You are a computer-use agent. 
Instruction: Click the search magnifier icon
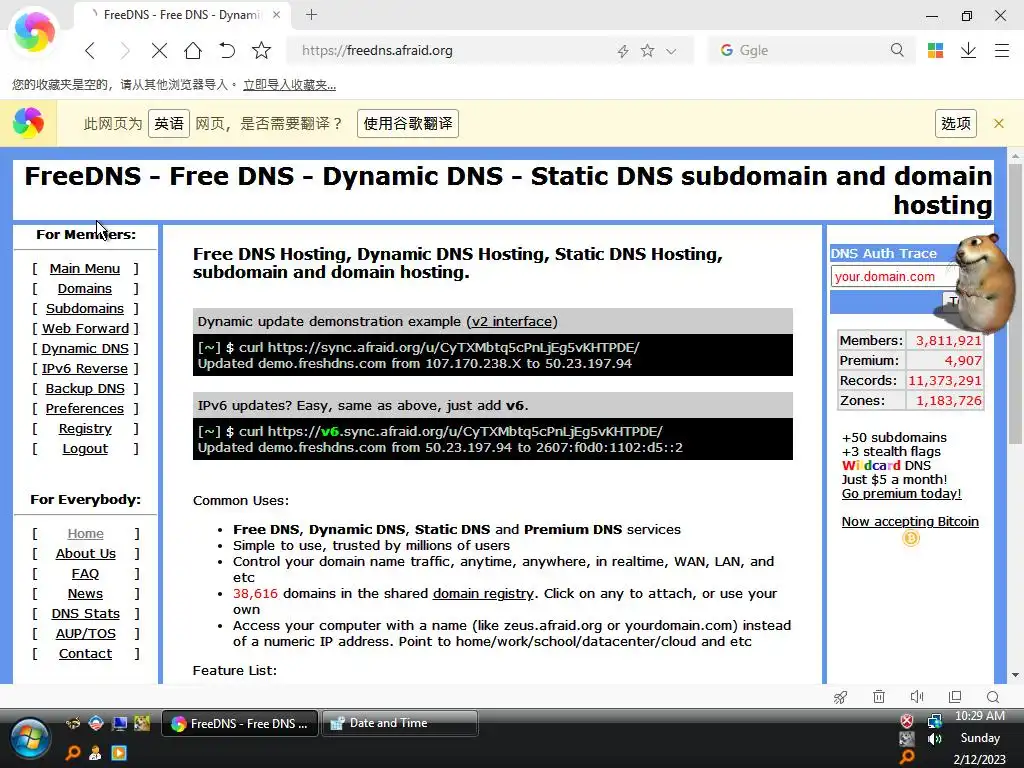(x=897, y=50)
